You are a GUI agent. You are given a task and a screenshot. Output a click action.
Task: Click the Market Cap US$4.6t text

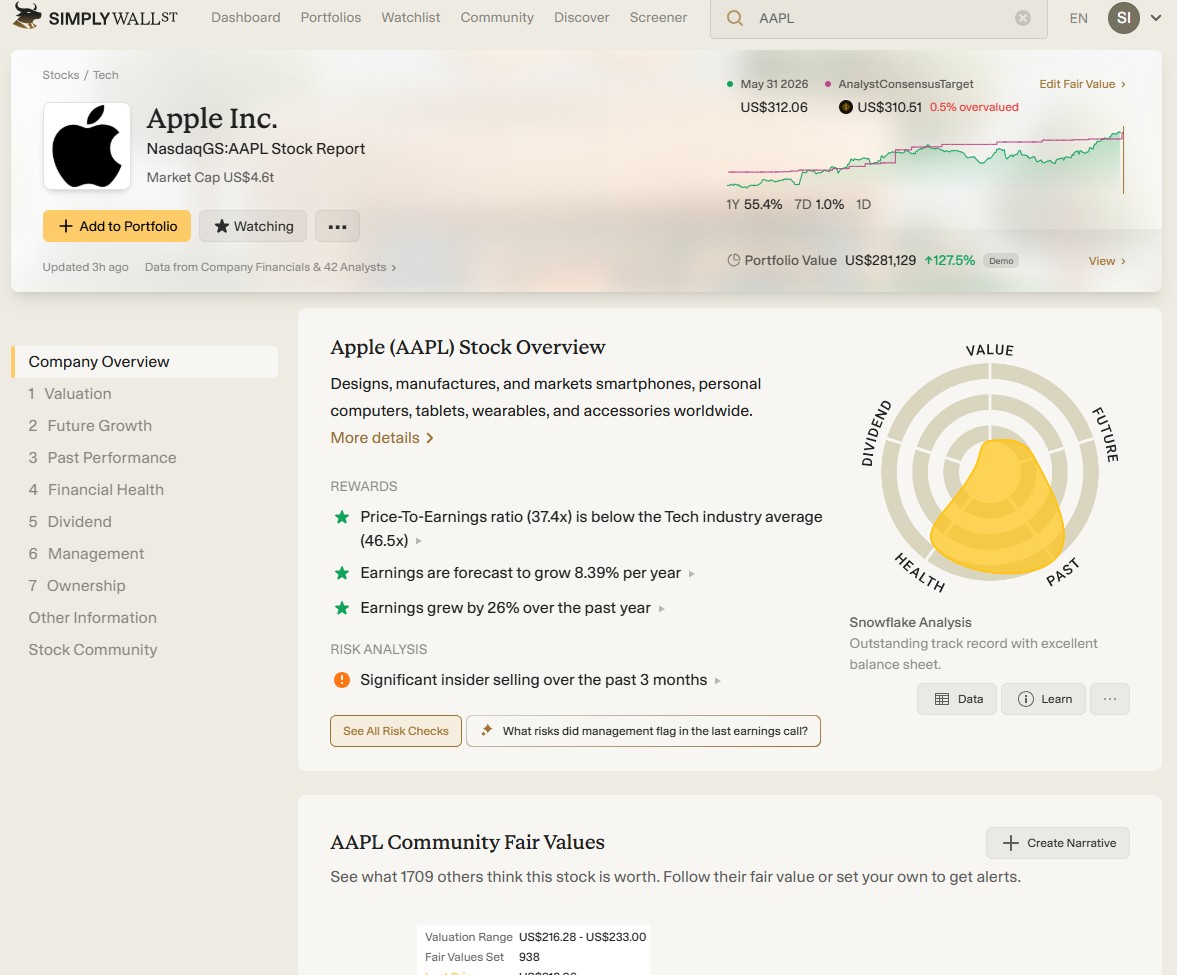[210, 177]
